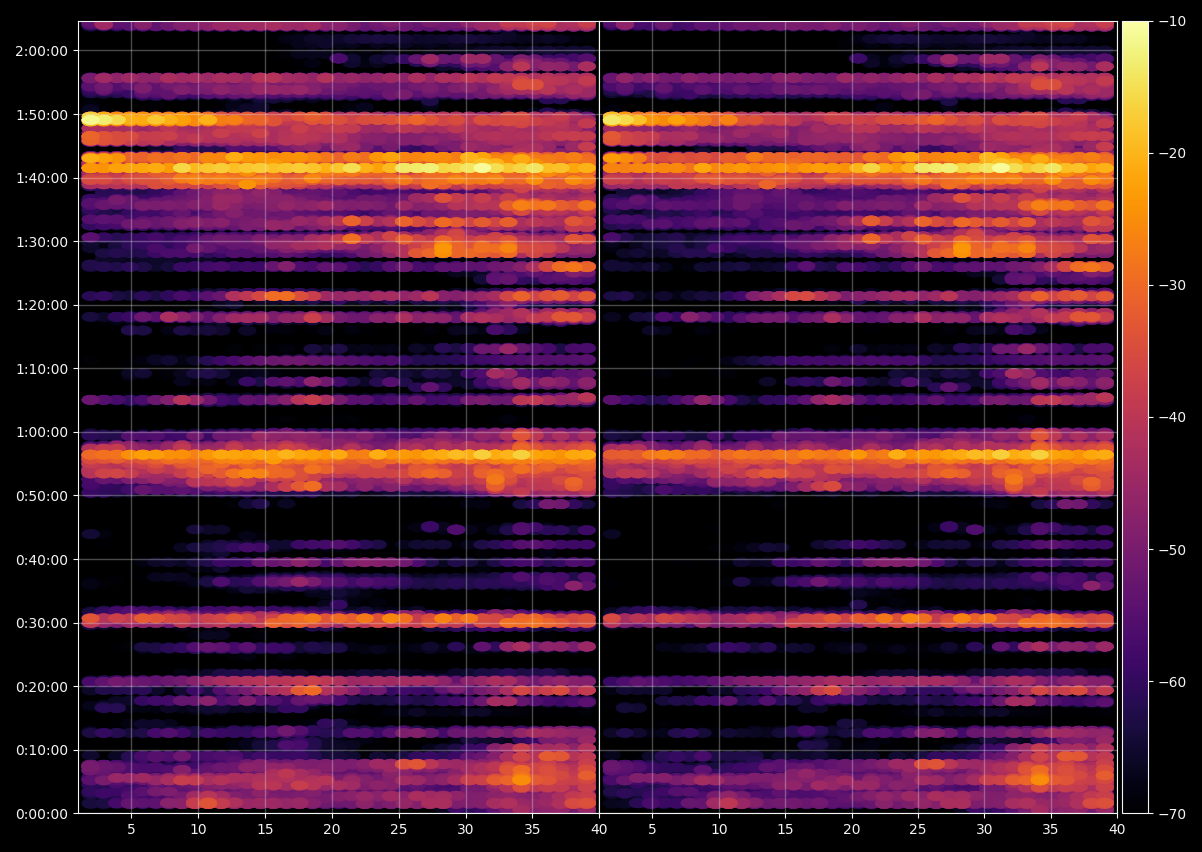
Task: Click the −60 colorbar tick label
Action: [1171, 682]
